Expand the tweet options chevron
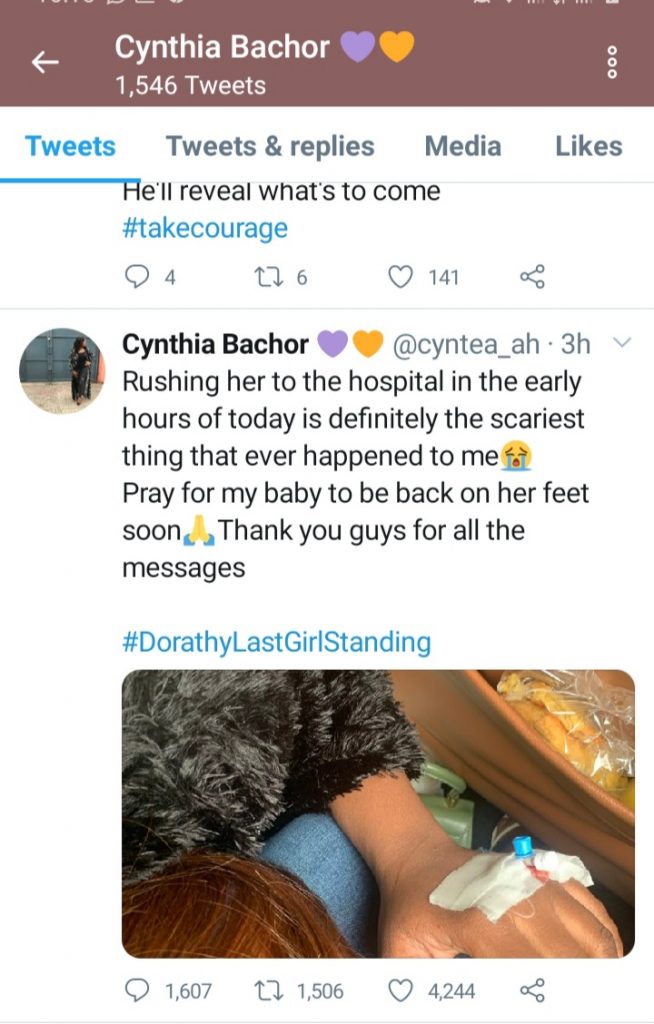This screenshot has width=654, height=1024. (621, 344)
